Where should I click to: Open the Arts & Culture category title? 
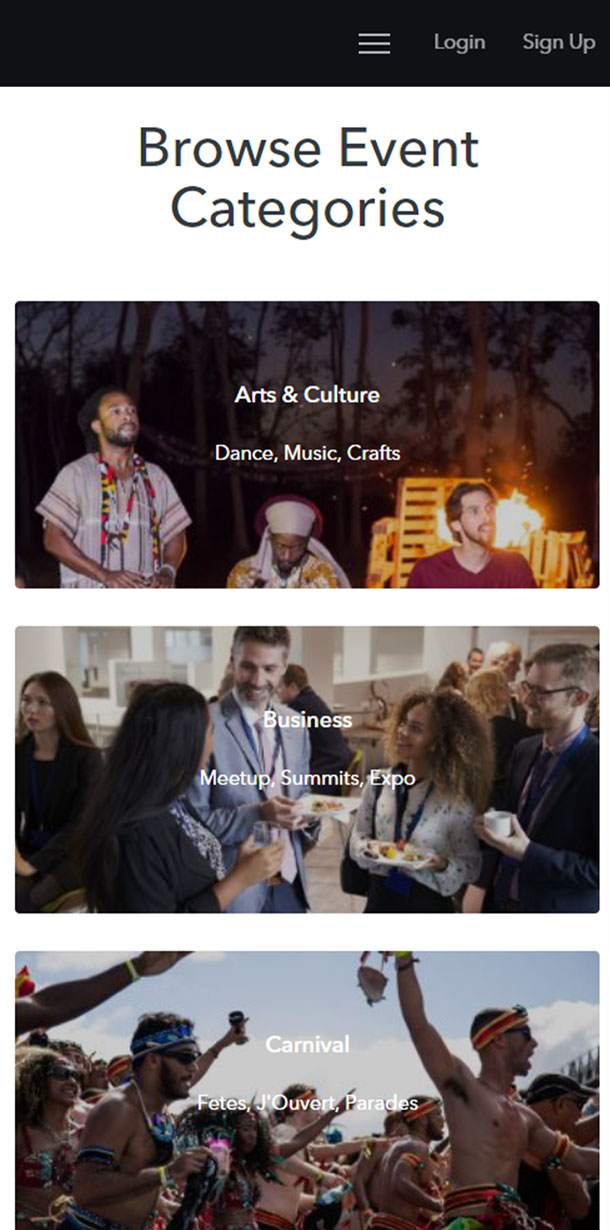307,394
